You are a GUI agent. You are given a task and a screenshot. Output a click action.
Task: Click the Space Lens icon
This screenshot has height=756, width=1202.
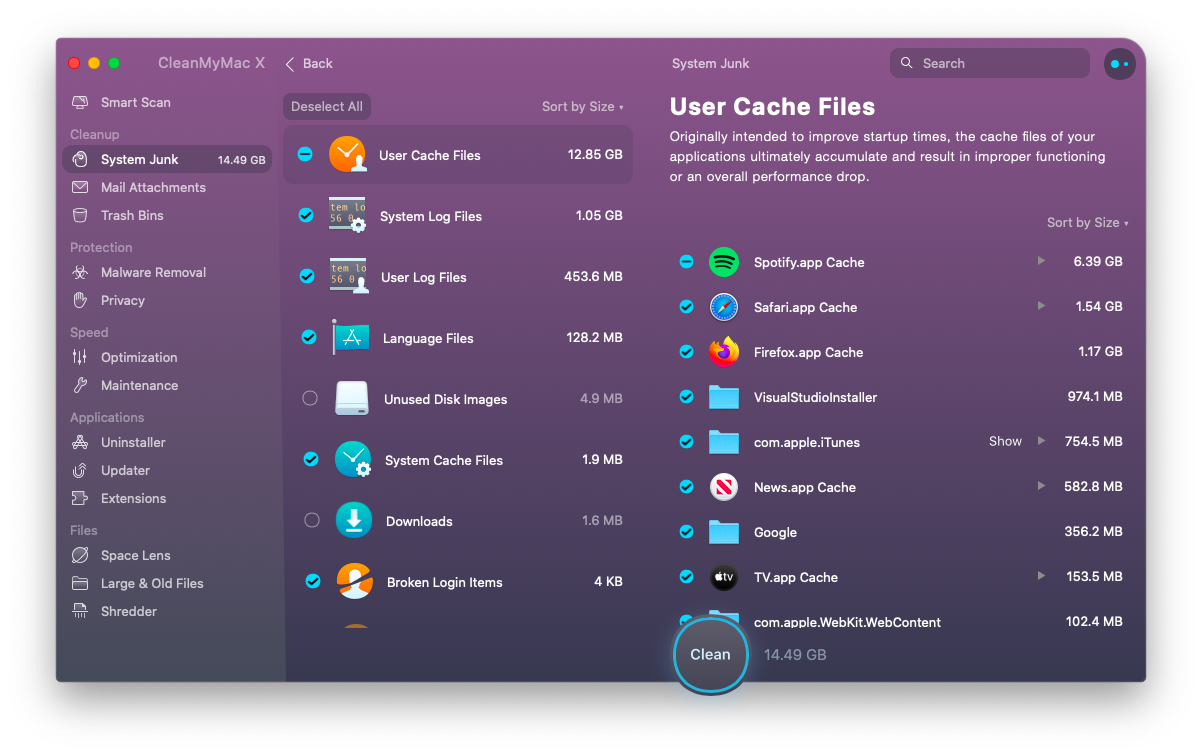click(80, 555)
